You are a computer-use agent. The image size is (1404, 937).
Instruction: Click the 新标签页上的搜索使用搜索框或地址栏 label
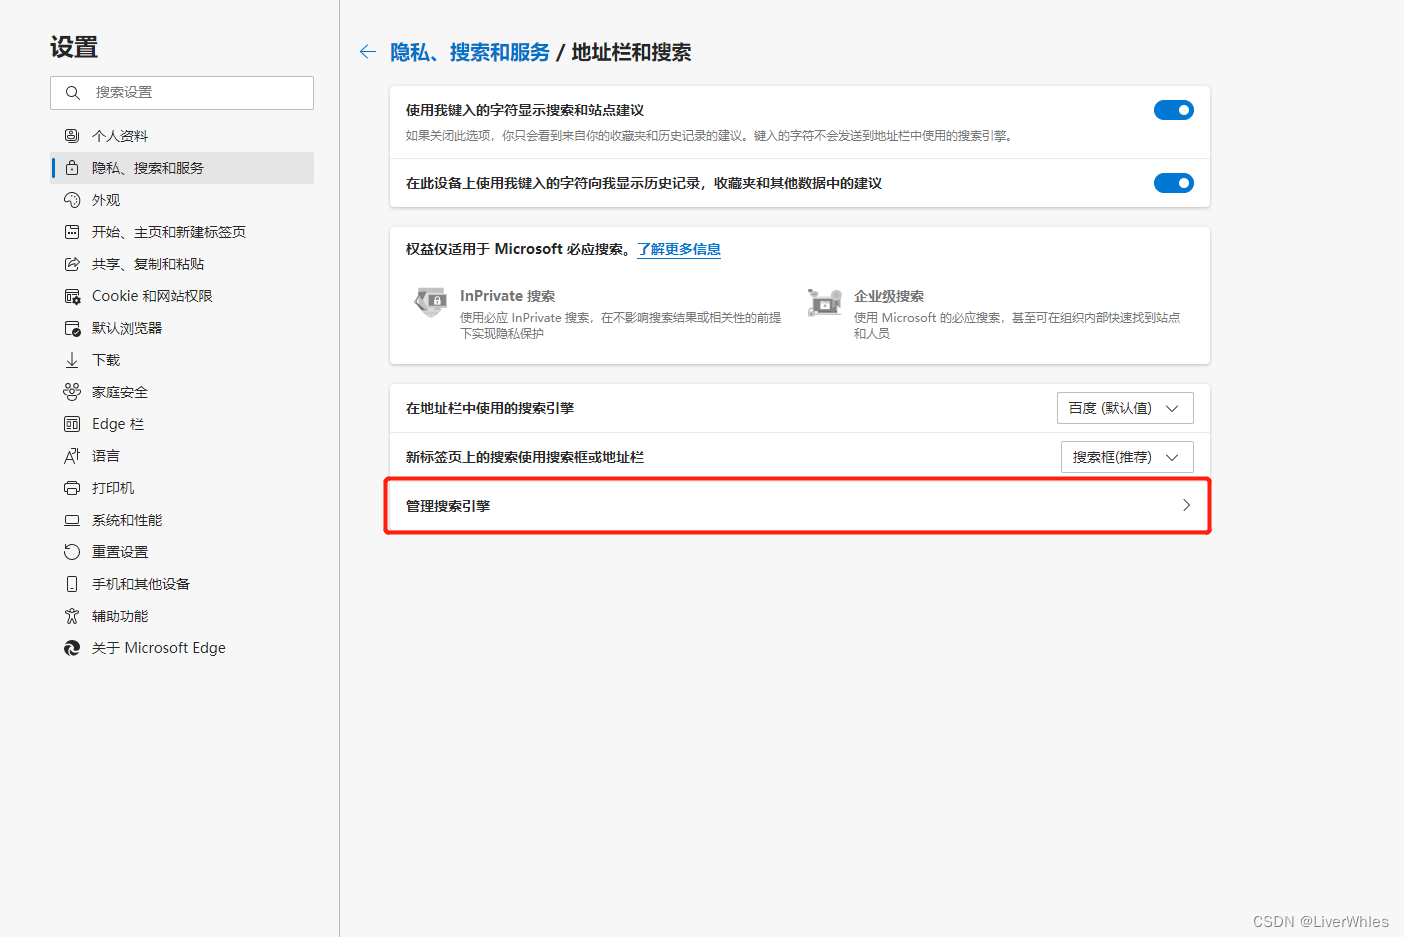525,457
